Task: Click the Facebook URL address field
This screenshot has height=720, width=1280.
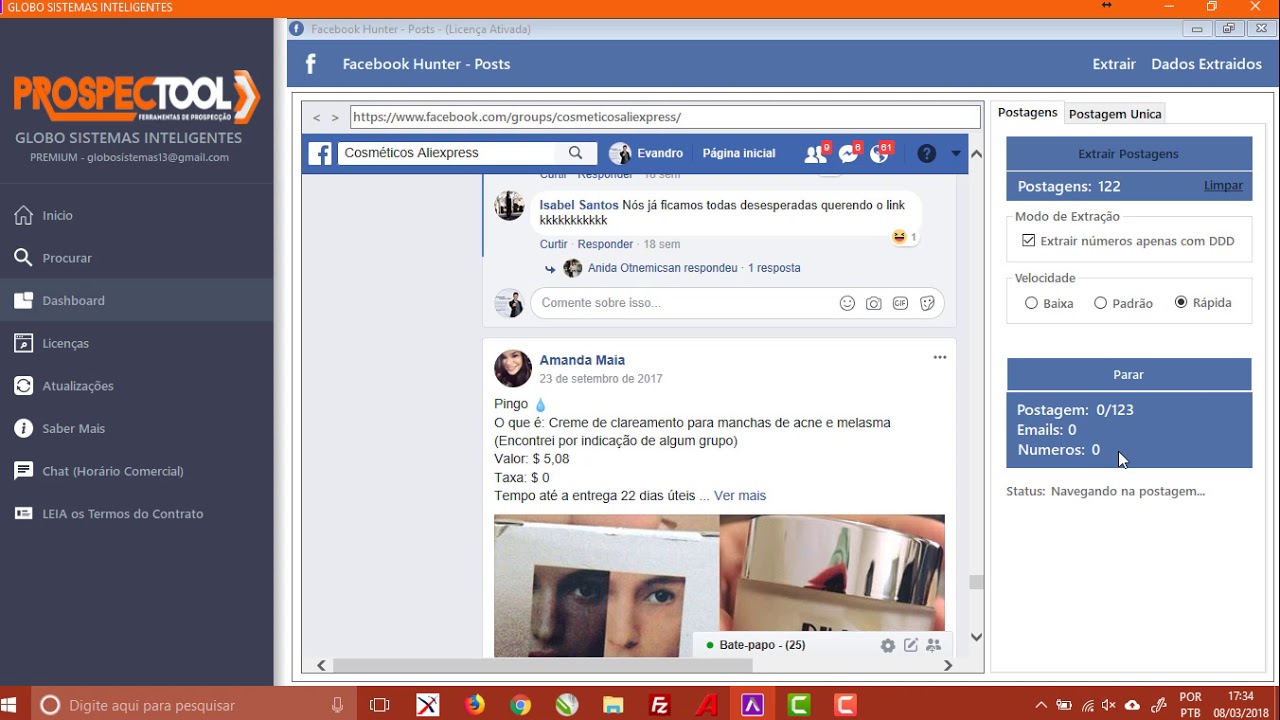Action: (x=665, y=117)
